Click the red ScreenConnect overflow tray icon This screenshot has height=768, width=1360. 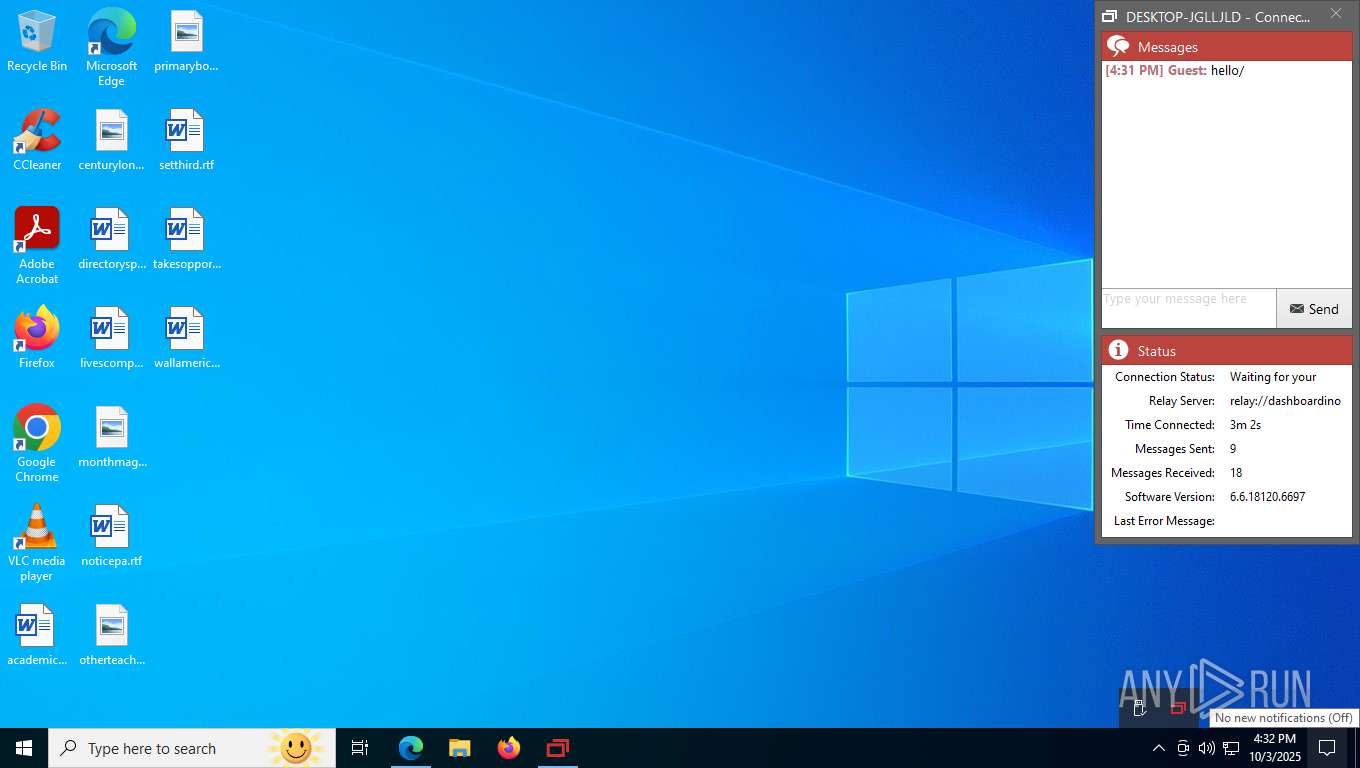1178,709
